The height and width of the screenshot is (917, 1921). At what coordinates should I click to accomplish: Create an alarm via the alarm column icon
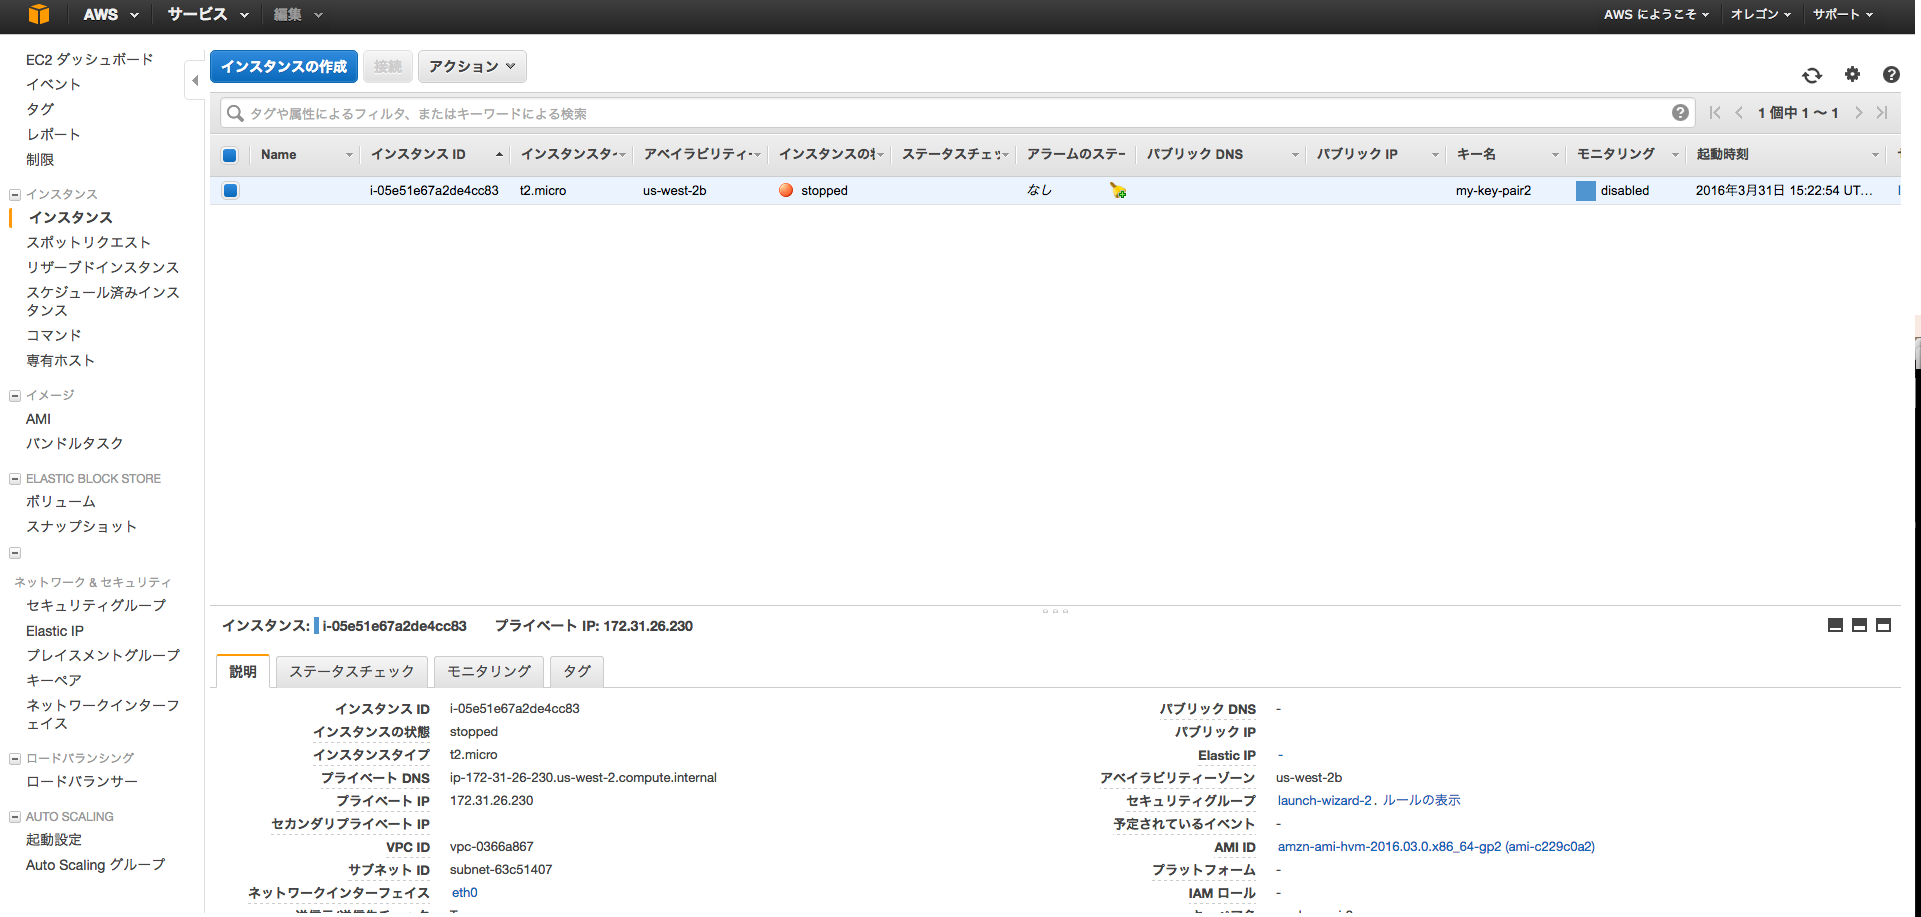pyautogui.click(x=1117, y=190)
